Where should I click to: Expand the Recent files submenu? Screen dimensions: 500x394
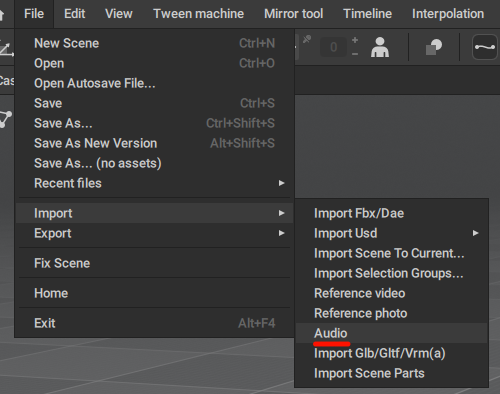154,183
